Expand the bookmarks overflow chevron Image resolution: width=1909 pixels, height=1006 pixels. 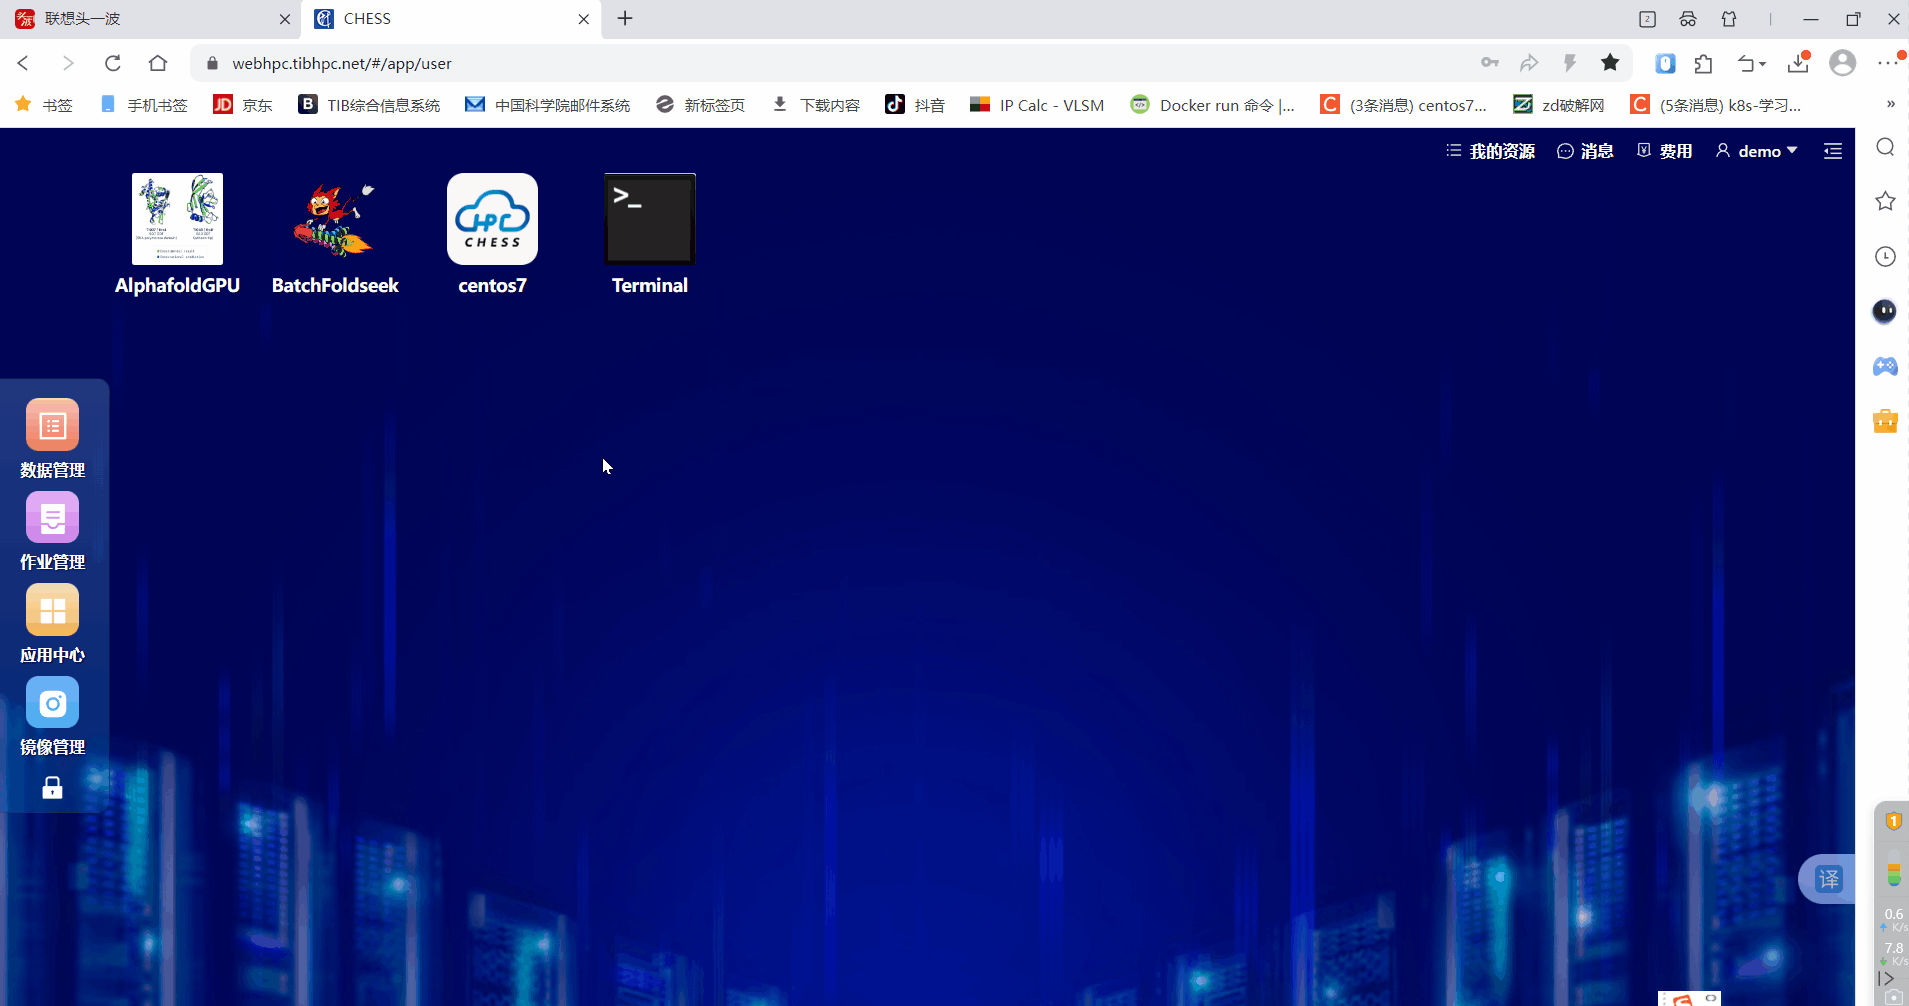click(1890, 104)
